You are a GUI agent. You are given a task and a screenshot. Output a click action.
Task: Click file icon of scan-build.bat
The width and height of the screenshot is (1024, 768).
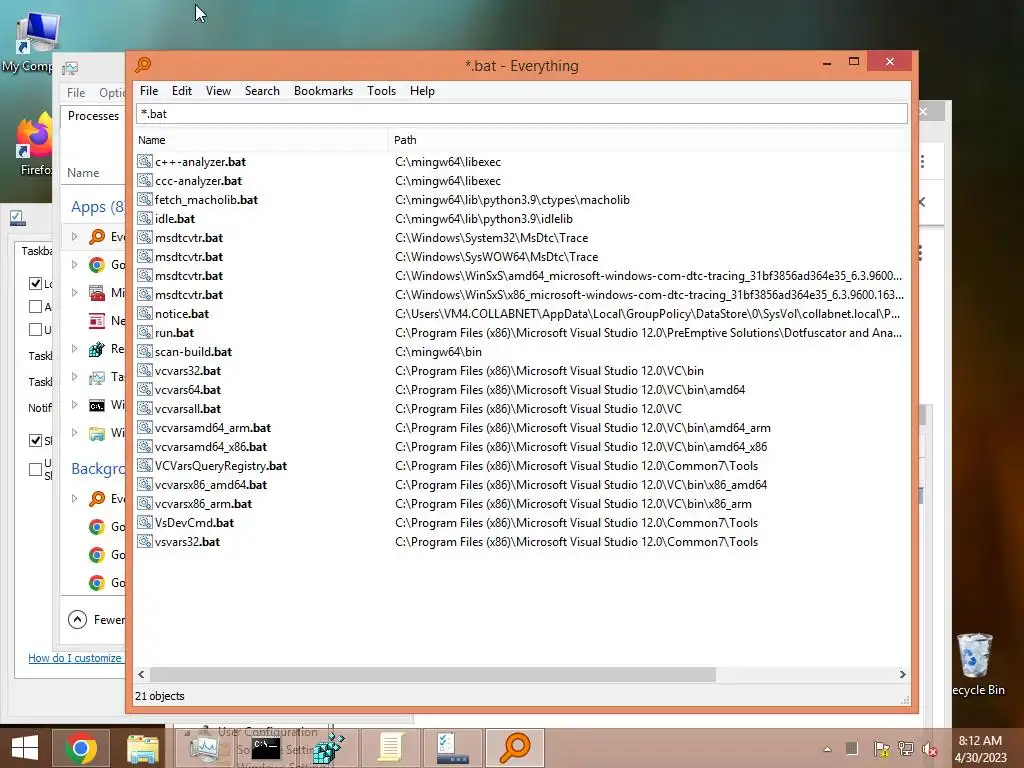tap(145, 351)
